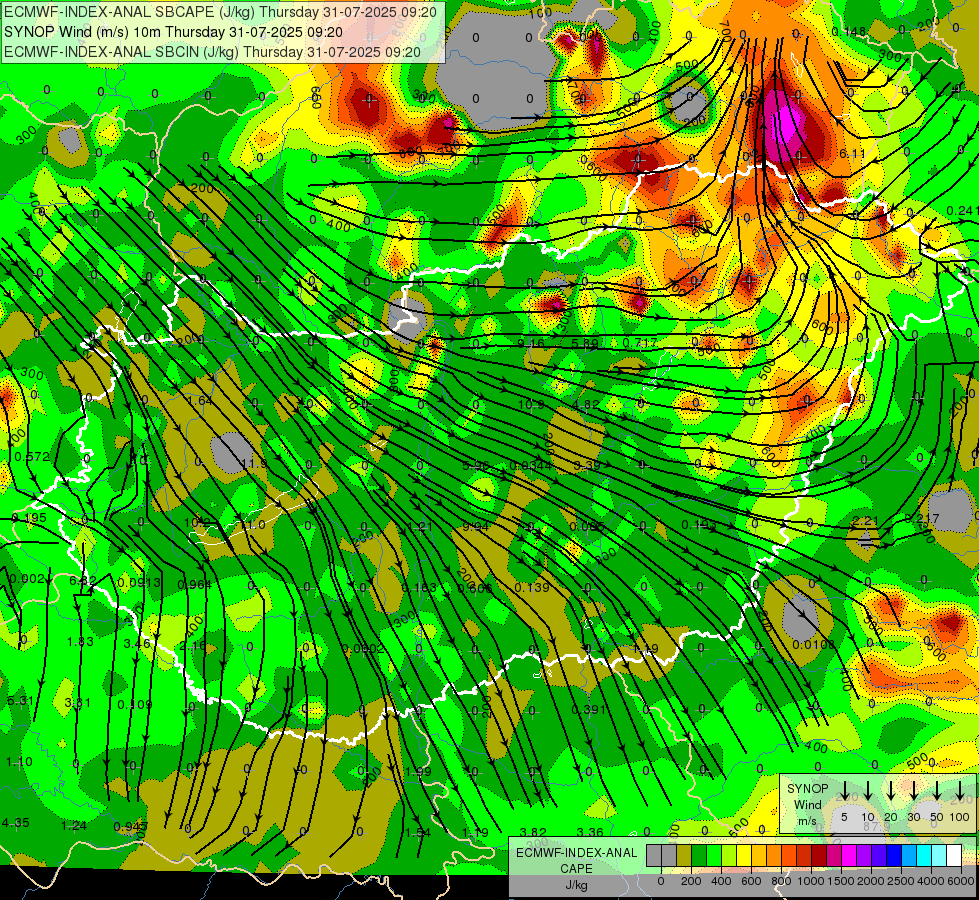Click the 0.717 value on the map
The width and height of the screenshot is (979, 900).
pyautogui.click(x=640, y=342)
